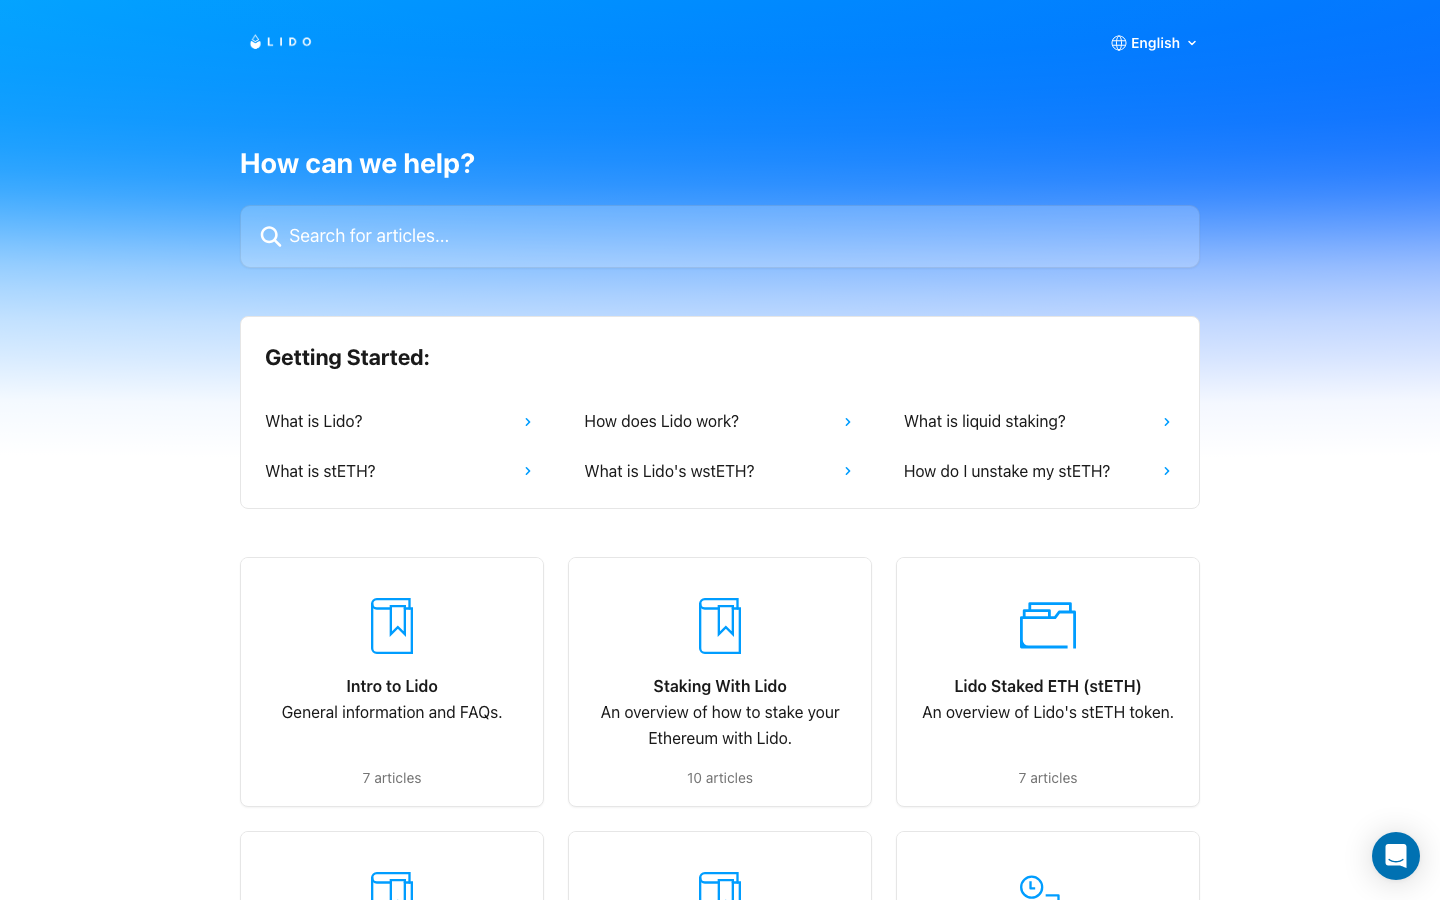Open the What is stETH? article
Image resolution: width=1440 pixels, height=900 pixels.
(x=320, y=470)
